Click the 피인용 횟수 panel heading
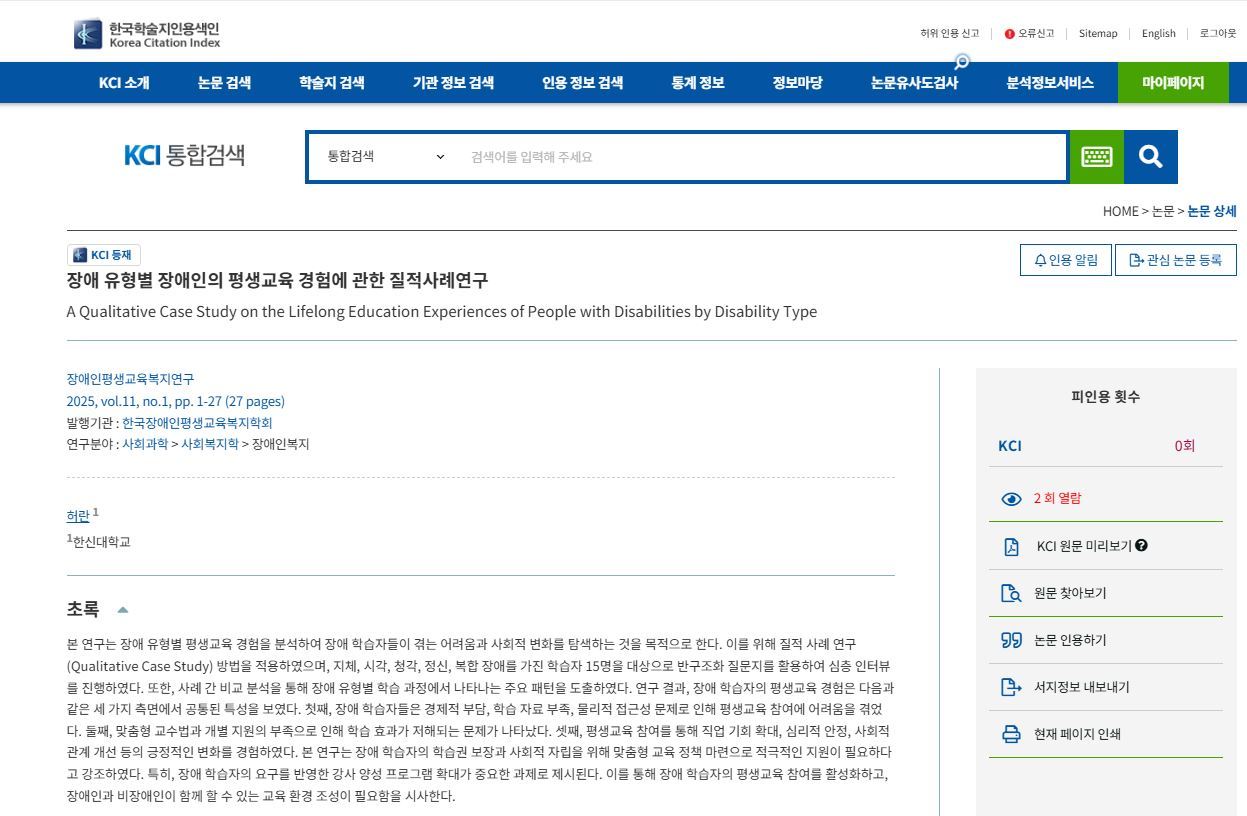1247x816 pixels. point(1105,397)
